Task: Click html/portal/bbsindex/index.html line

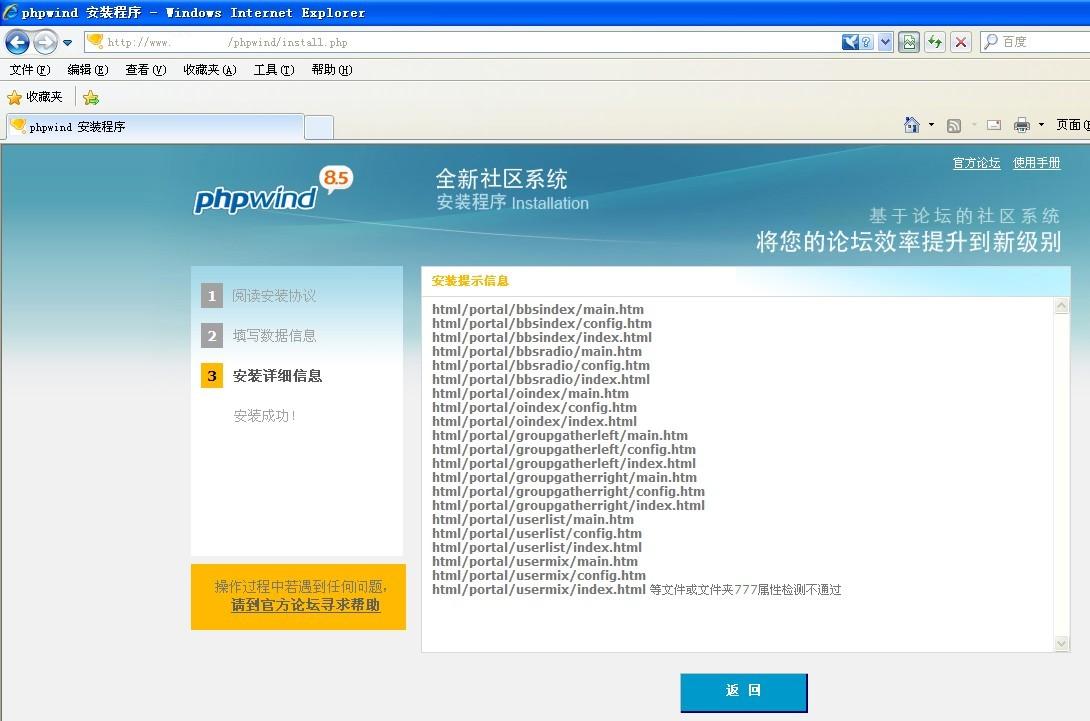Action: 542,337
